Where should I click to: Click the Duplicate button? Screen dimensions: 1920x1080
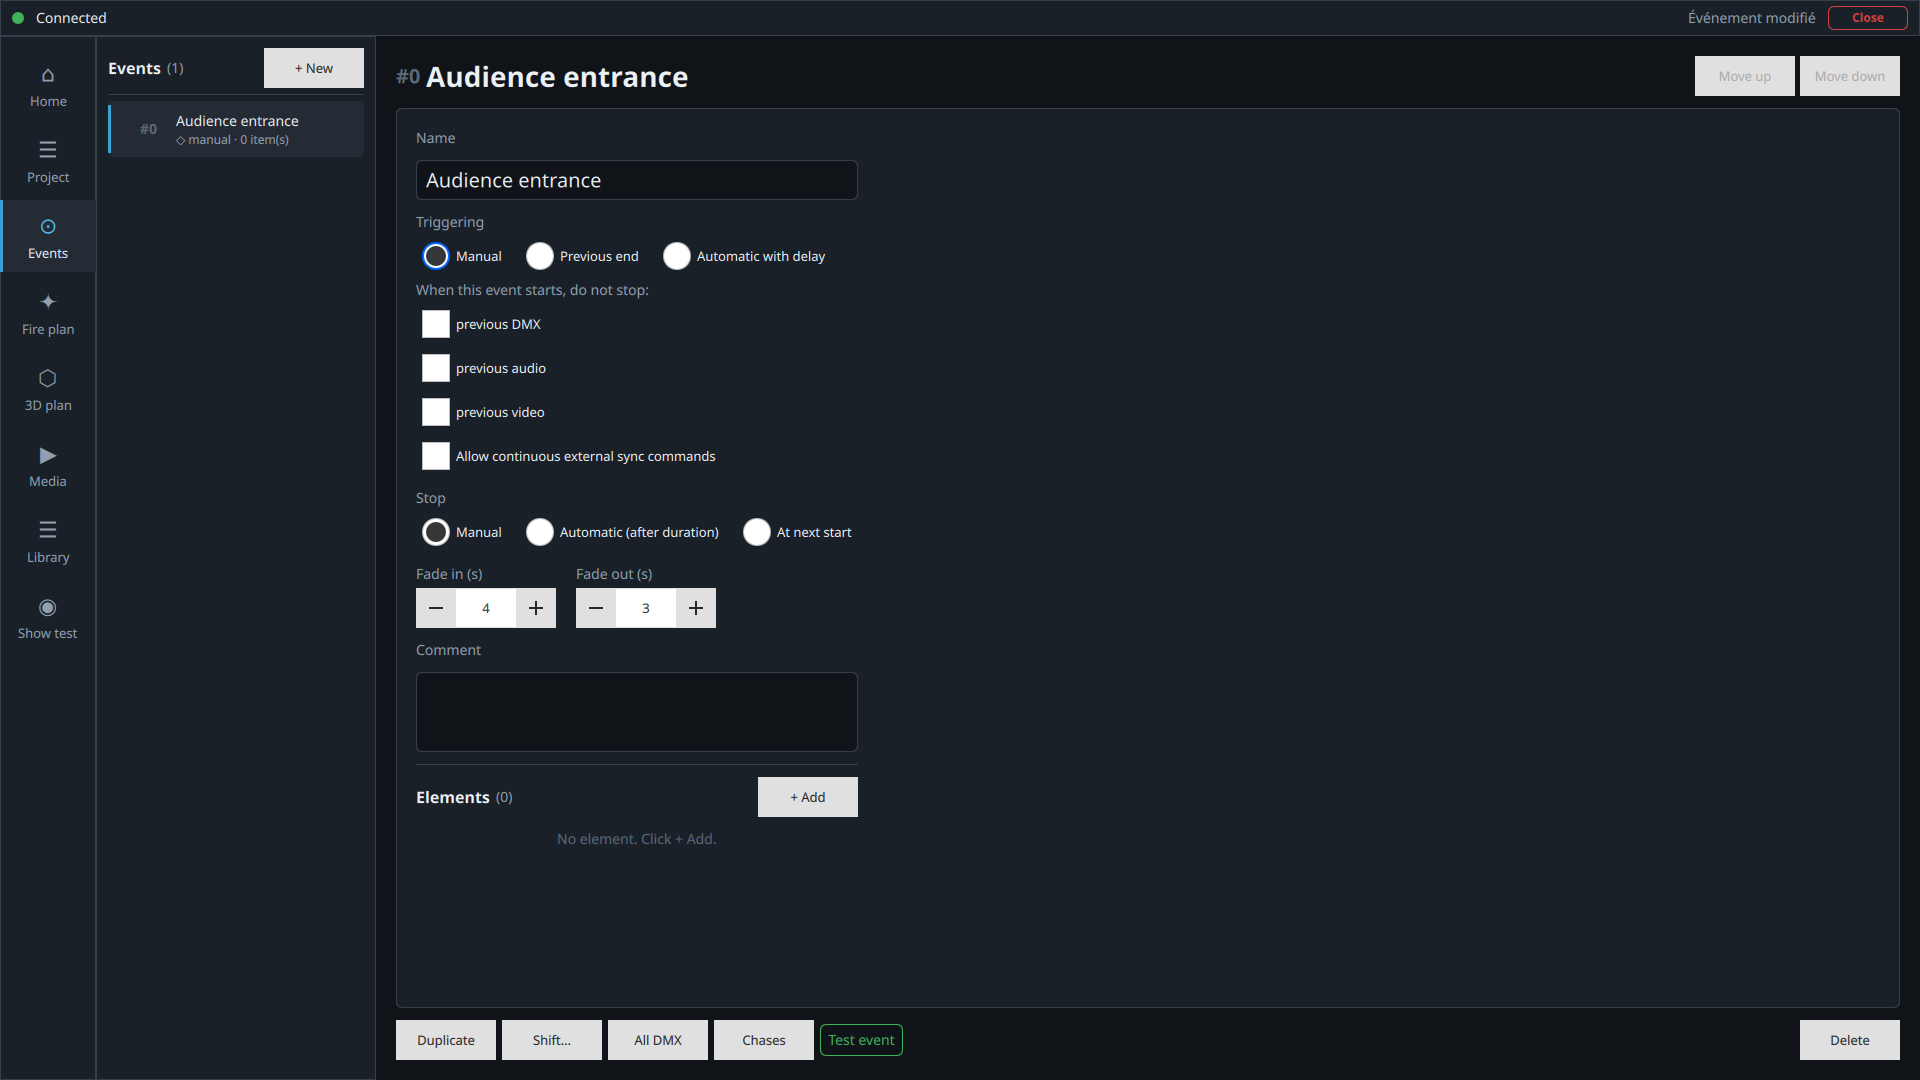click(x=446, y=1040)
